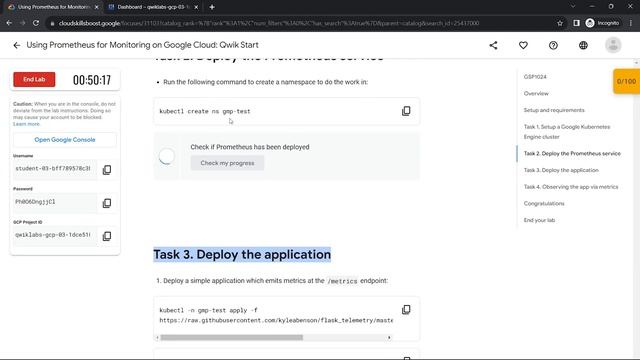Copy the kubectl create ns command
Image resolution: width=640 pixels, height=360 pixels.
tap(406, 111)
